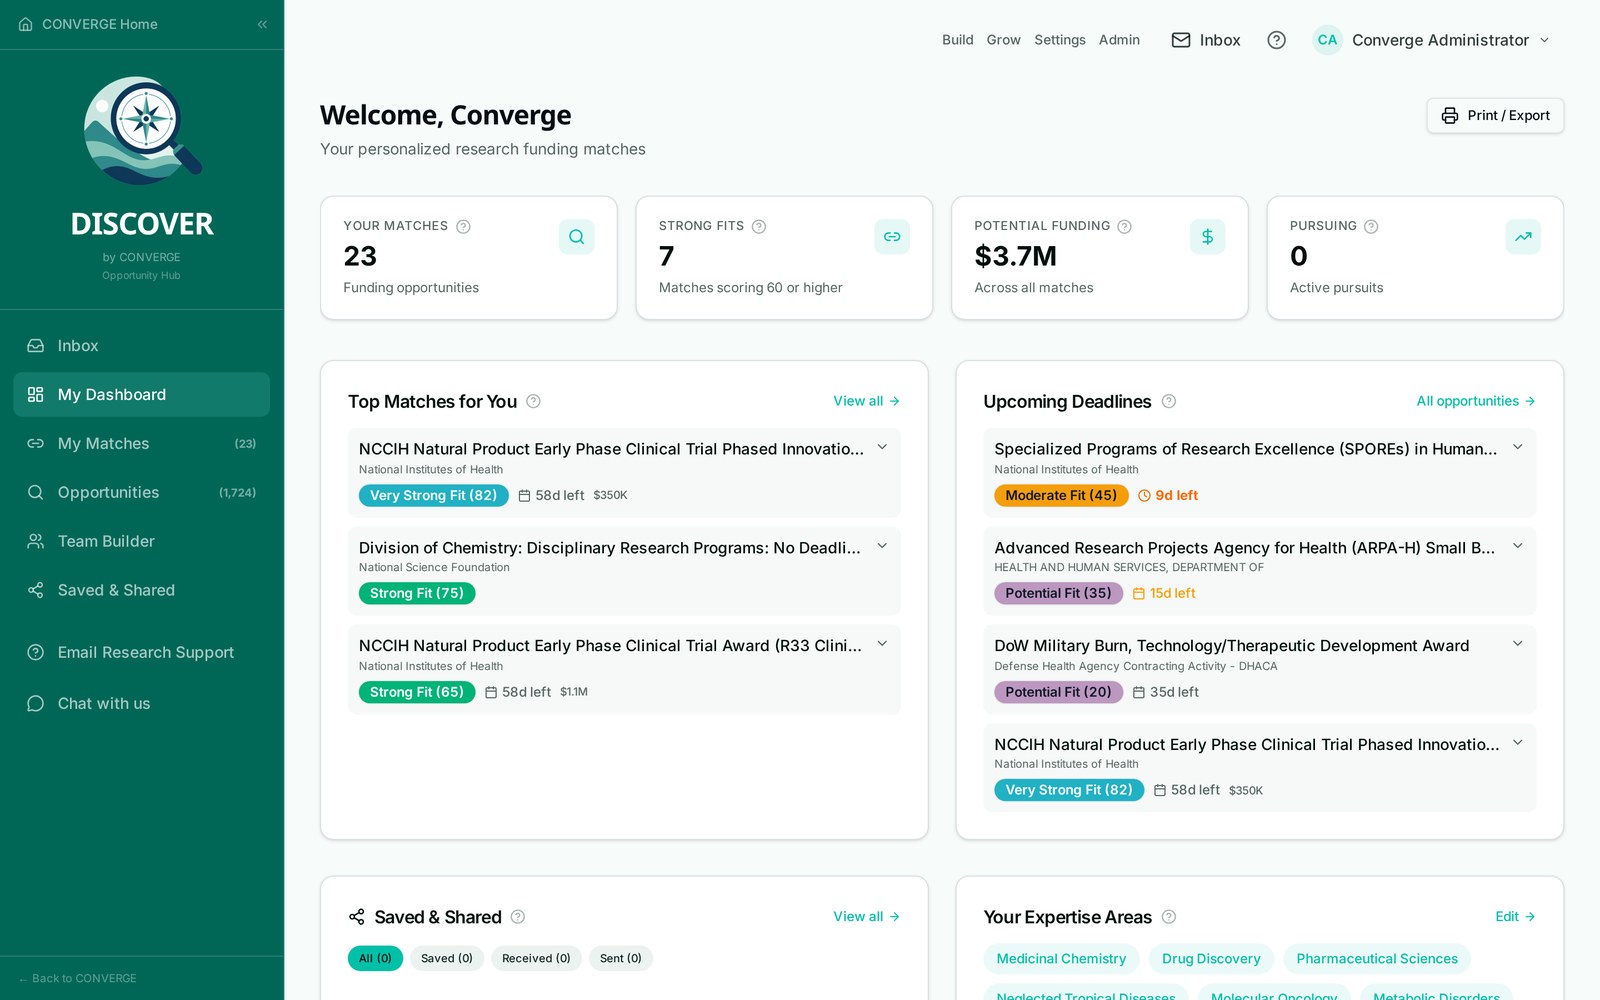1600x1000 pixels.
Task: Show info tooltip for Potential Funding
Action: click(1124, 226)
